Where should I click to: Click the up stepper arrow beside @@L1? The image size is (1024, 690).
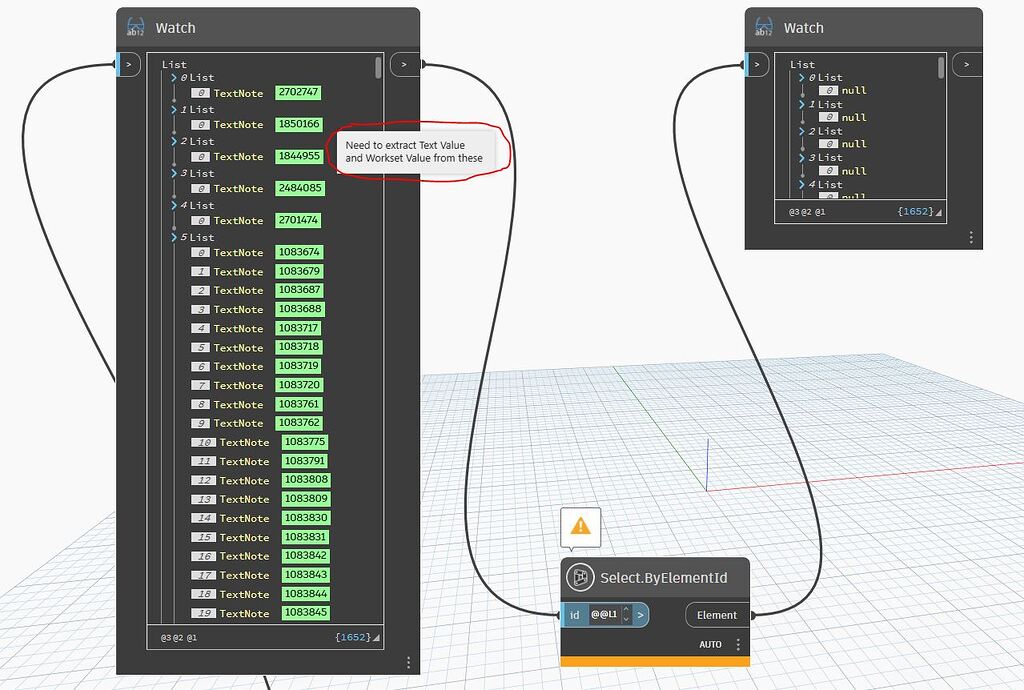pyautogui.click(x=625, y=610)
